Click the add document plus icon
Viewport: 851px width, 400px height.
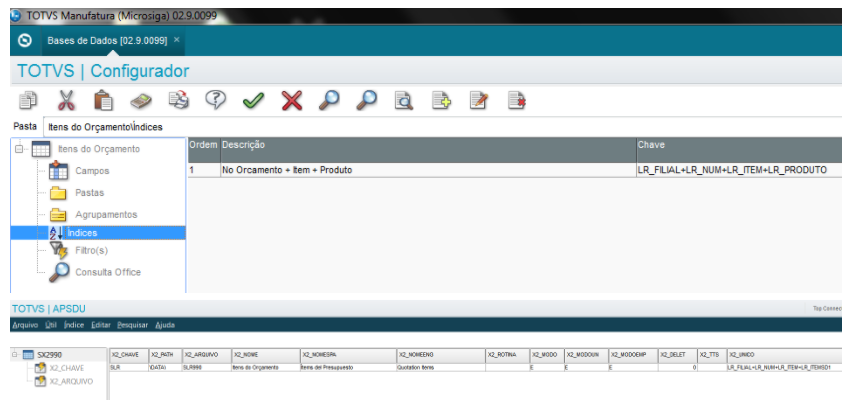pos(441,101)
